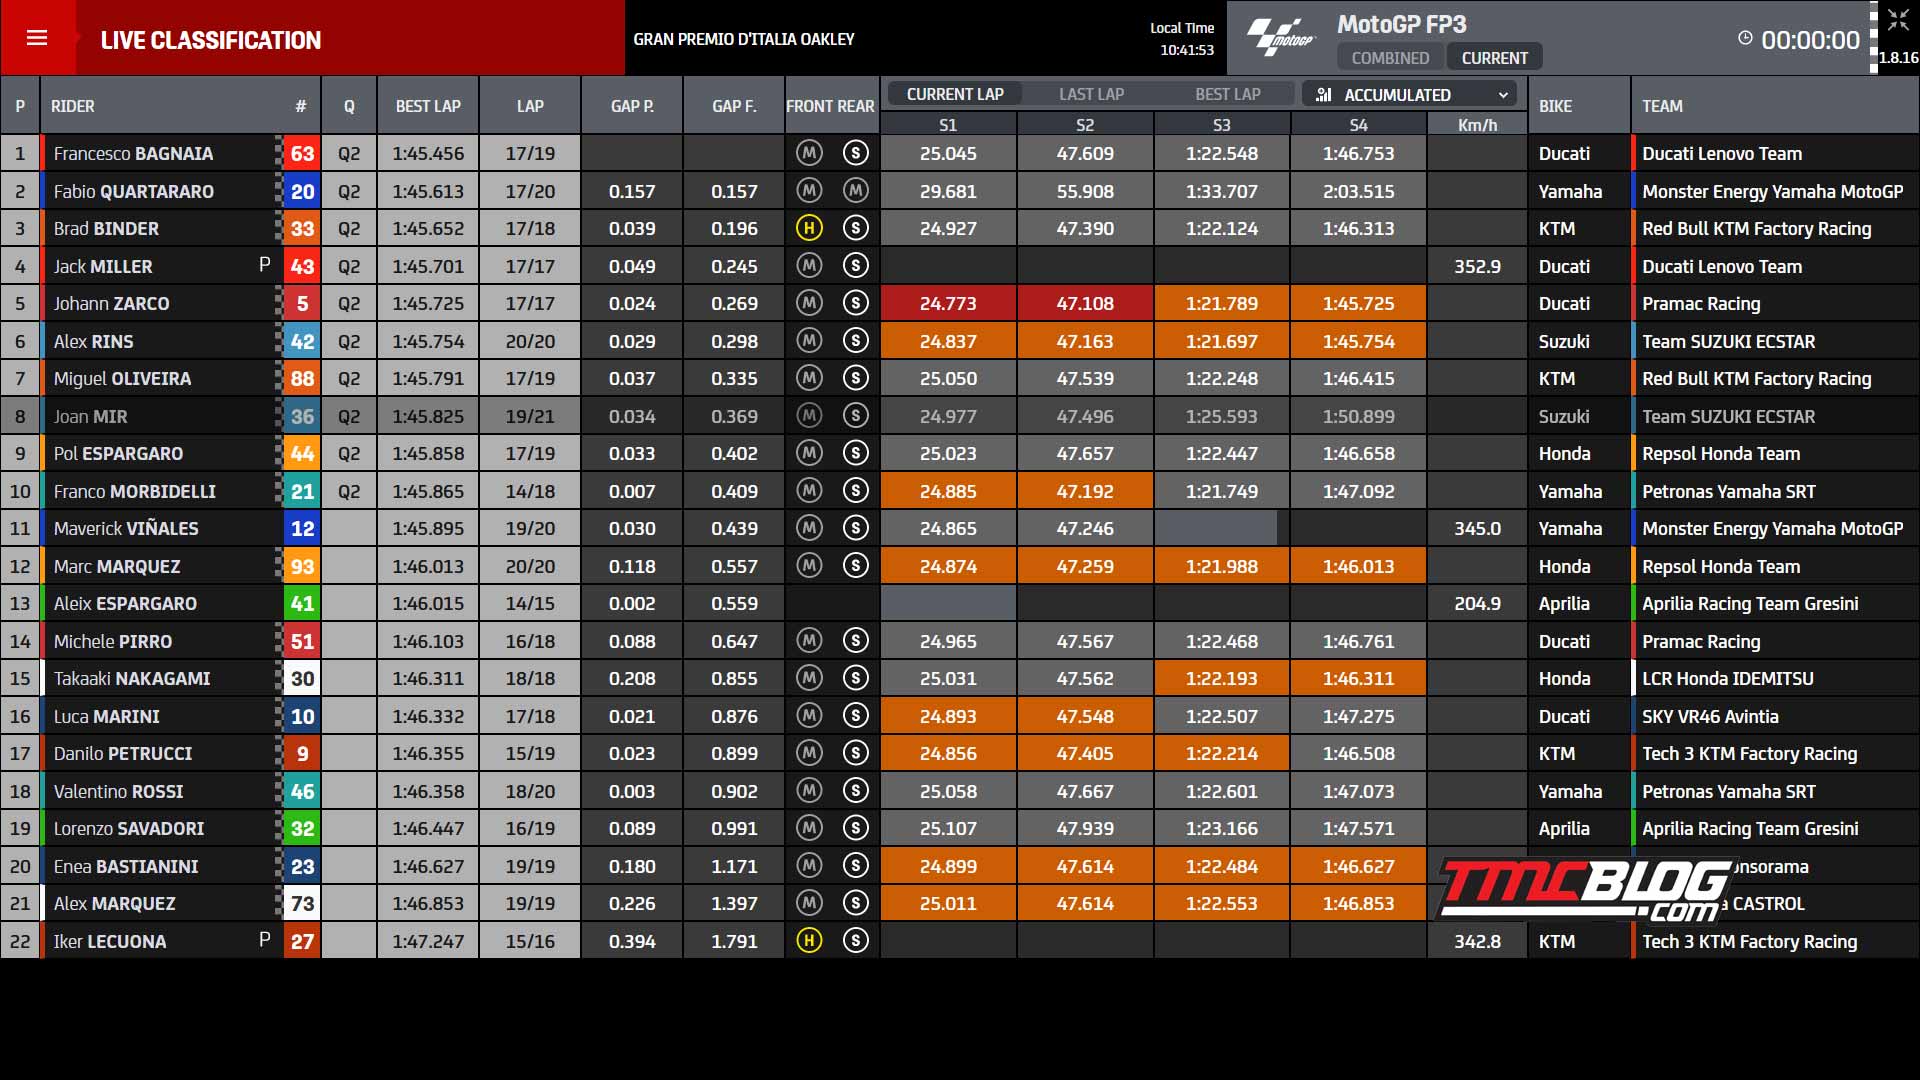Click Alex Marquez's white number 73 badge
Viewport: 1920px width, 1080px height.
click(302, 903)
